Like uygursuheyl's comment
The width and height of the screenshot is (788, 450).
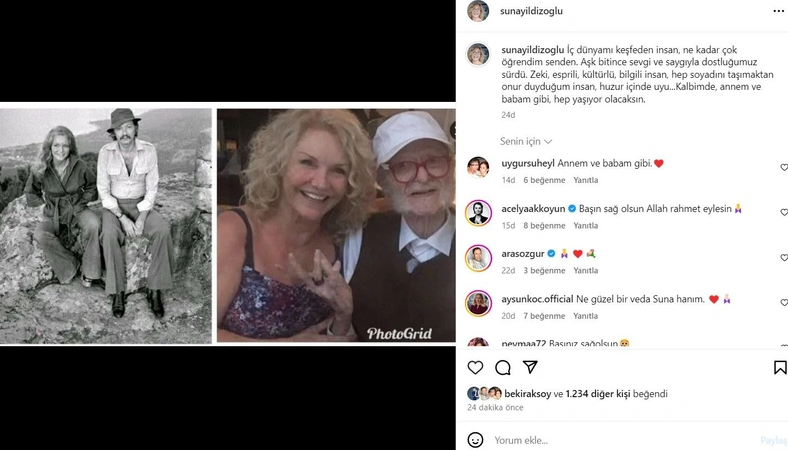pos(783,168)
